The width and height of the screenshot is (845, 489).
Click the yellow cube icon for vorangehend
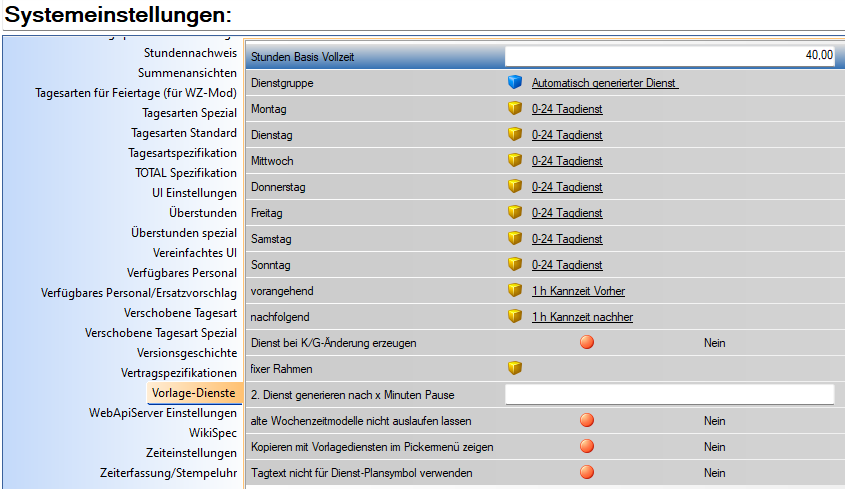[x=515, y=291]
